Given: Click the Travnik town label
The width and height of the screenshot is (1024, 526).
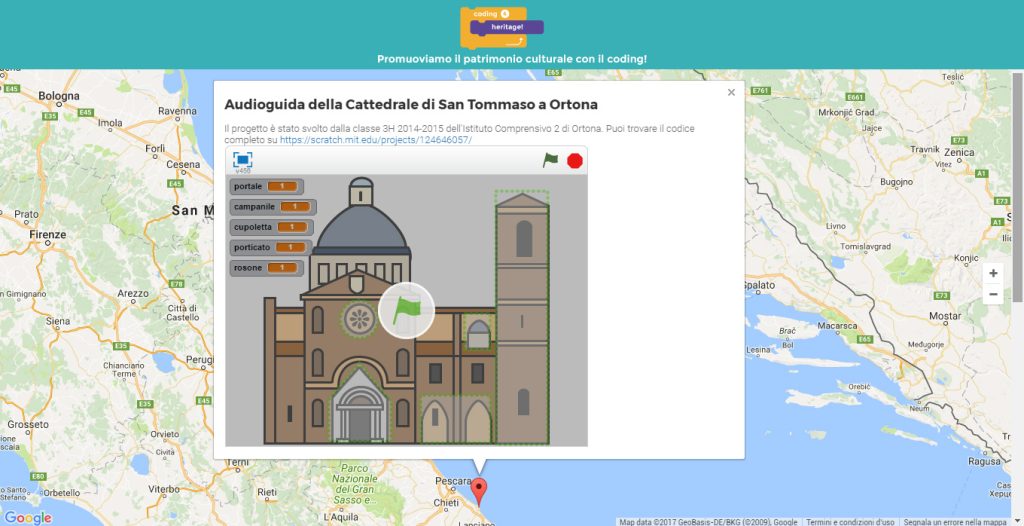Looking at the screenshot, I should click(925, 150).
